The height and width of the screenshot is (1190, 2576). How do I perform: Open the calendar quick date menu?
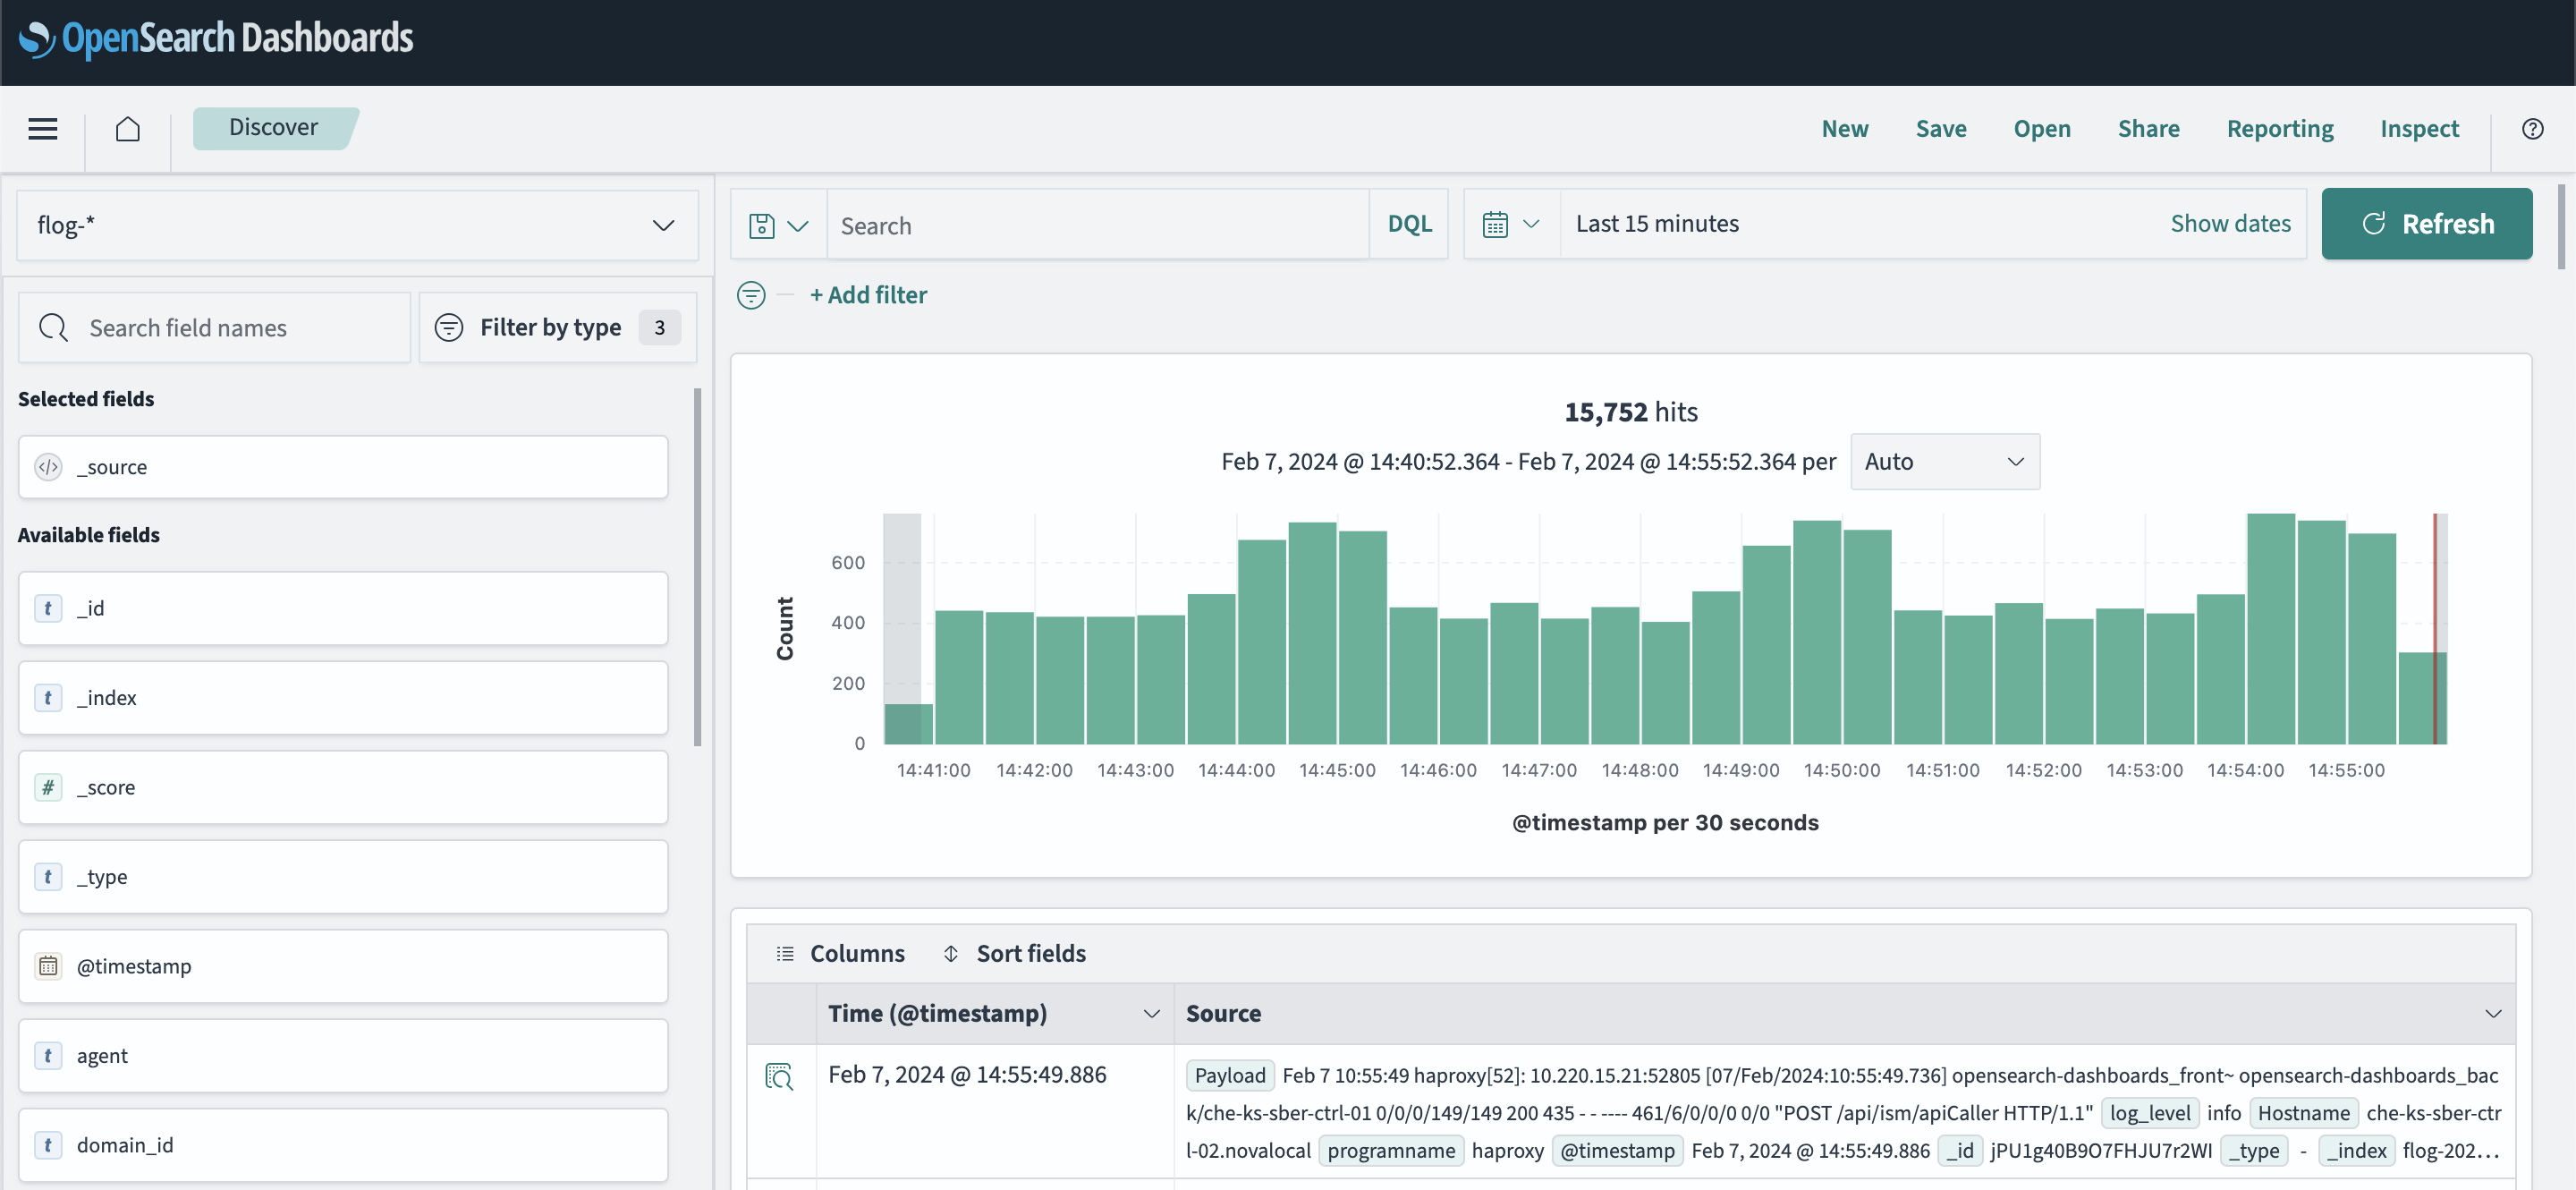(x=1510, y=224)
